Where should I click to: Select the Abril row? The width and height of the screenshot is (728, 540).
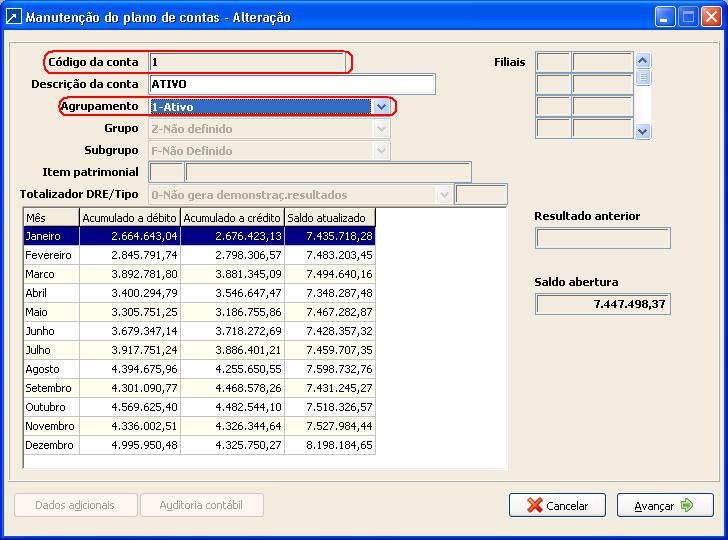point(199,293)
